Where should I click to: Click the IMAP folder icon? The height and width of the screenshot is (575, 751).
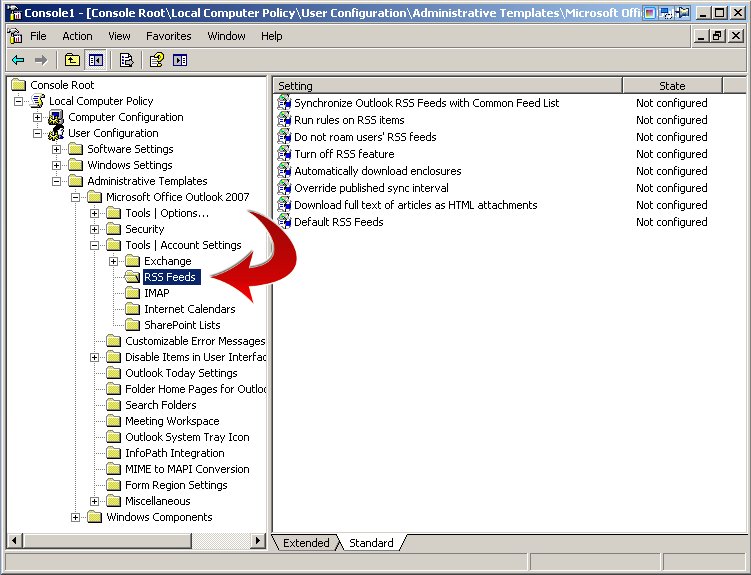click(132, 293)
